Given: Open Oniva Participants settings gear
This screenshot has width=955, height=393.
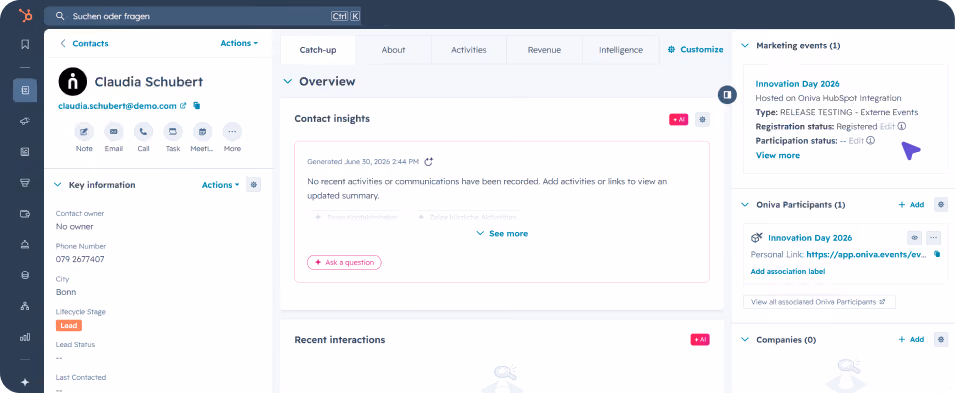Looking at the screenshot, I should pos(941,205).
